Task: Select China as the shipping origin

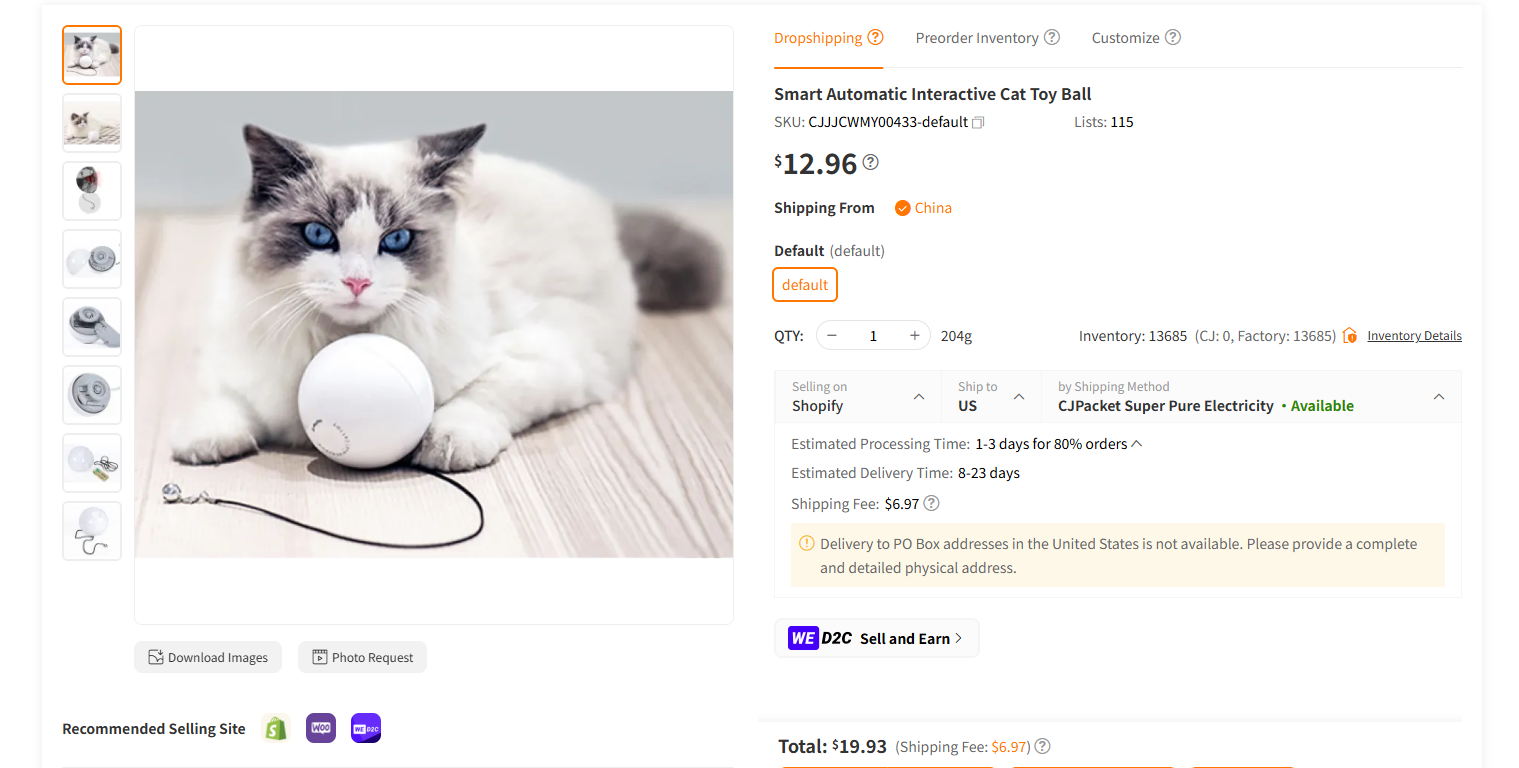Action: click(x=923, y=208)
